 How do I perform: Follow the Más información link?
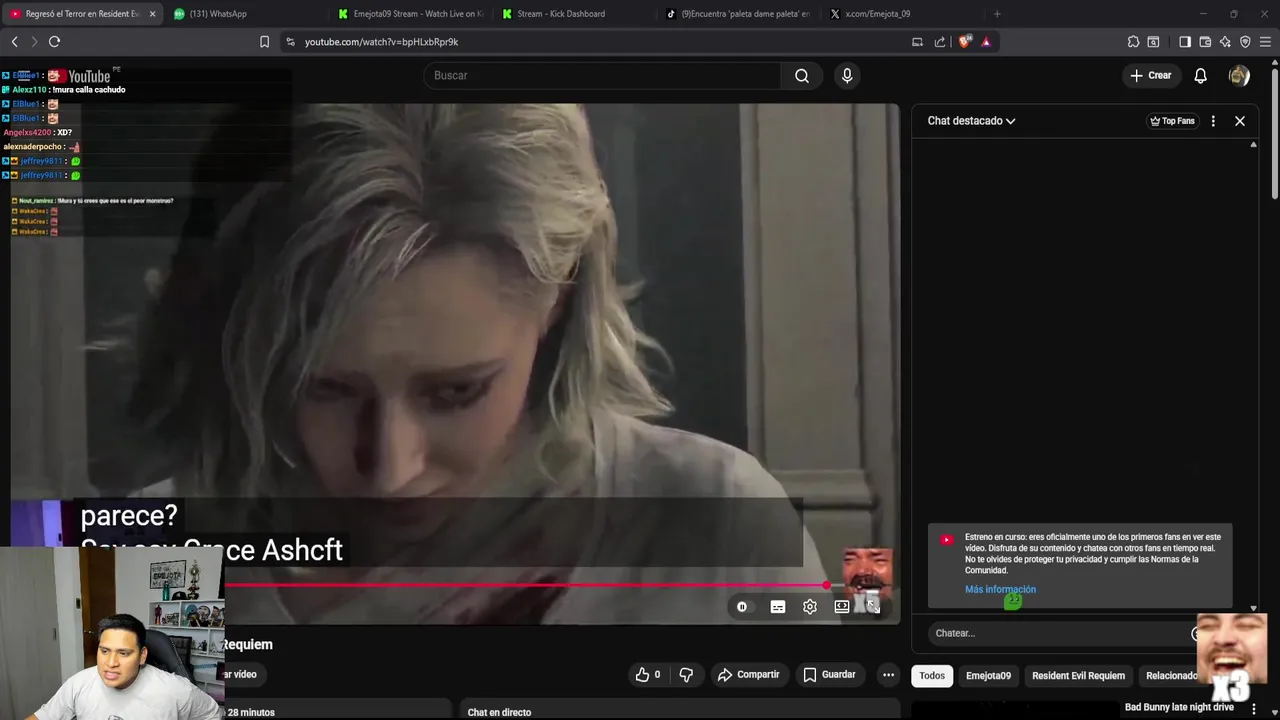[x=1000, y=590]
